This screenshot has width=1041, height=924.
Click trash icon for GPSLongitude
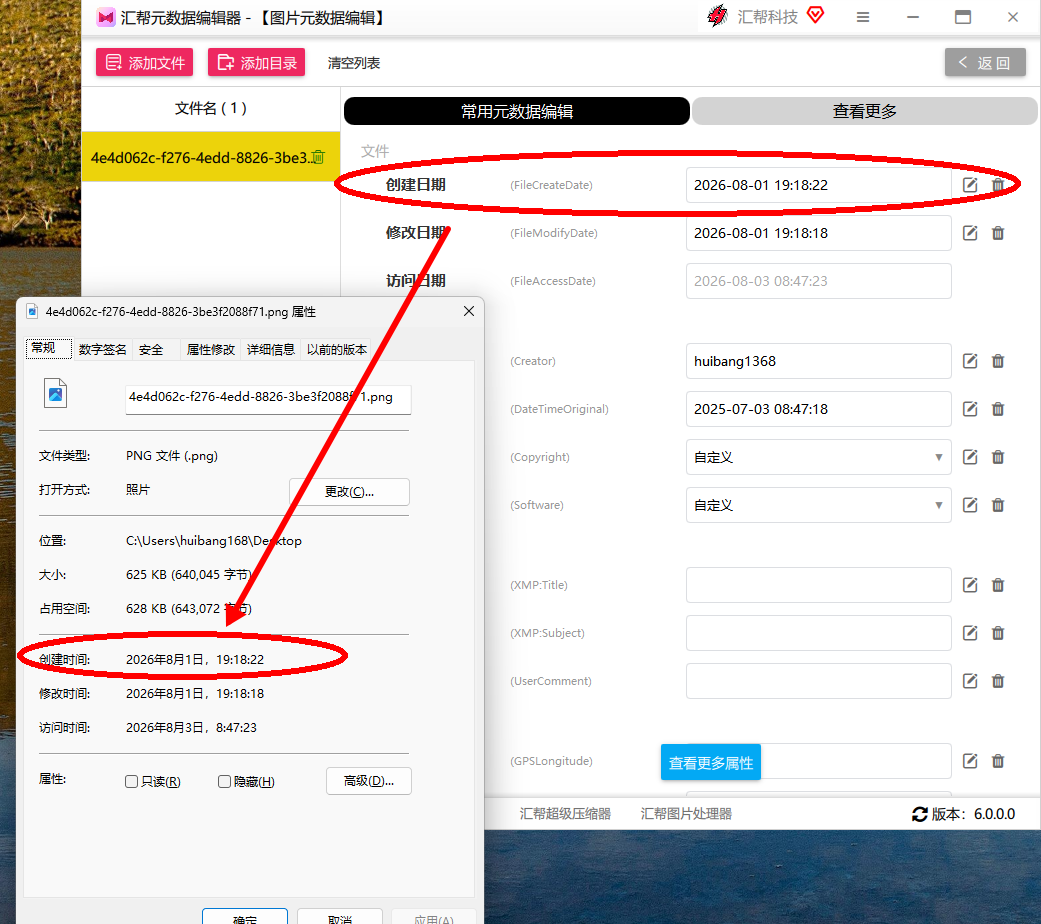998,761
